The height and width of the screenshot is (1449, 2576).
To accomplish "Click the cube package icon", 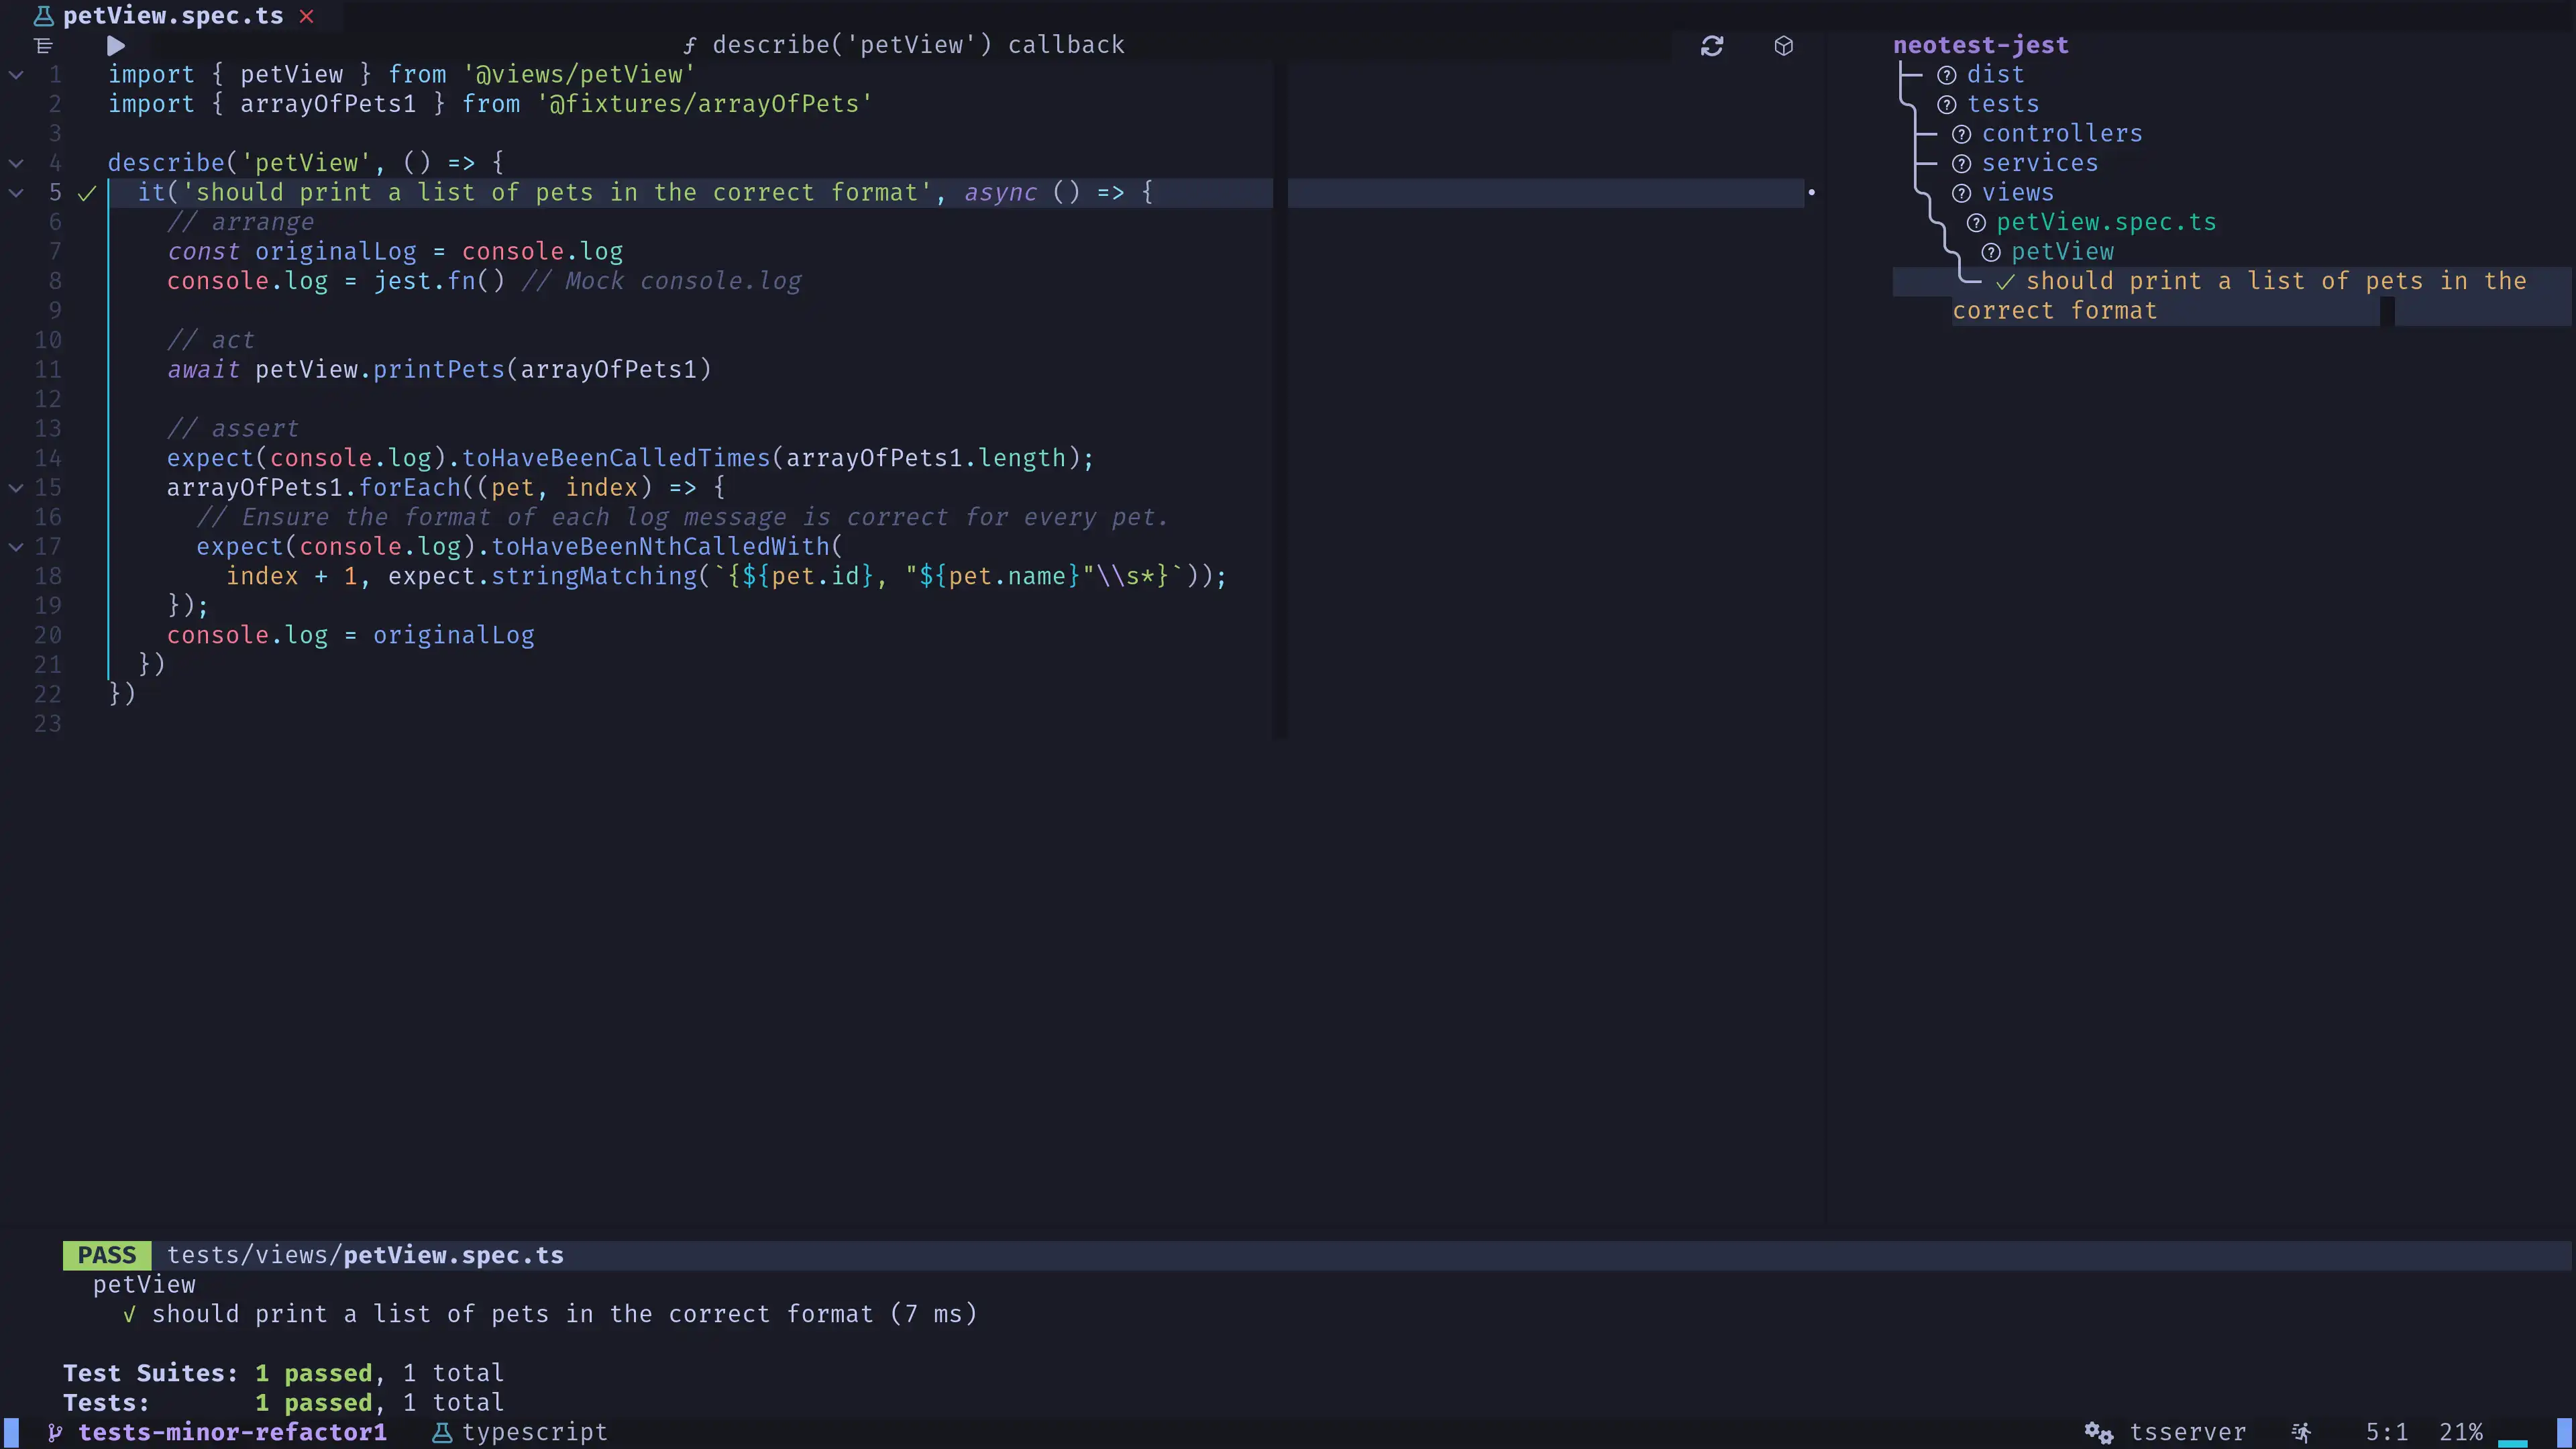I will [x=1784, y=46].
